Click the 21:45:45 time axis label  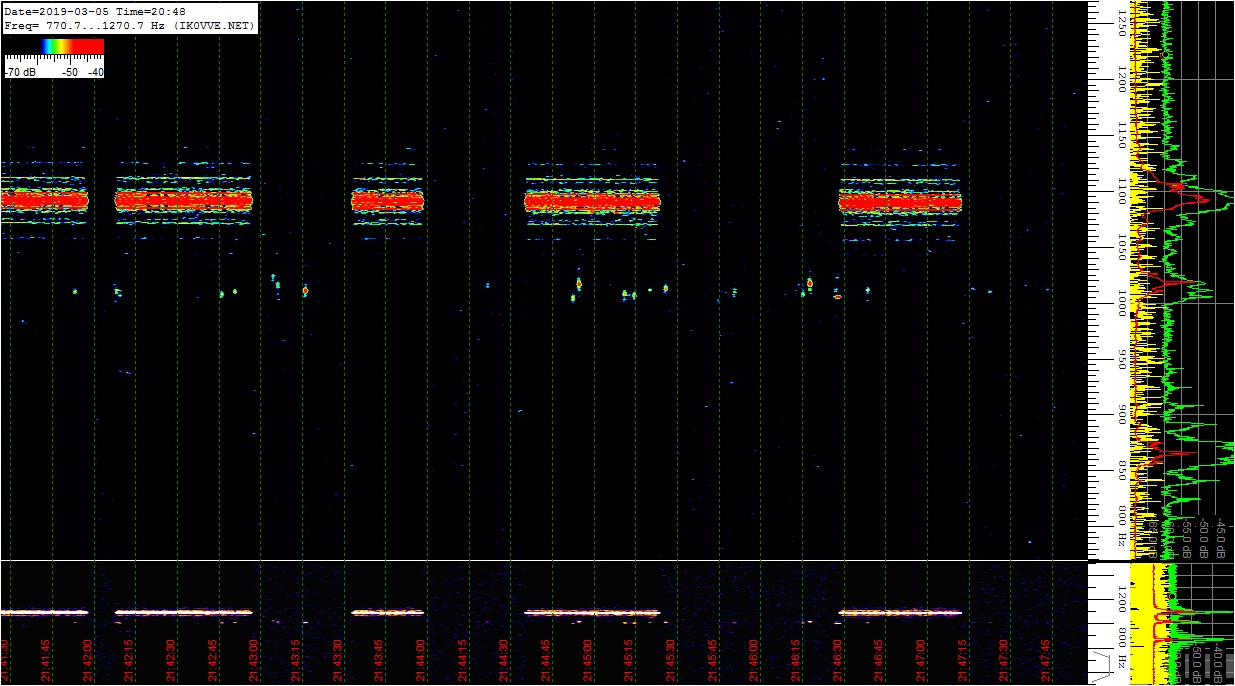click(x=712, y=658)
